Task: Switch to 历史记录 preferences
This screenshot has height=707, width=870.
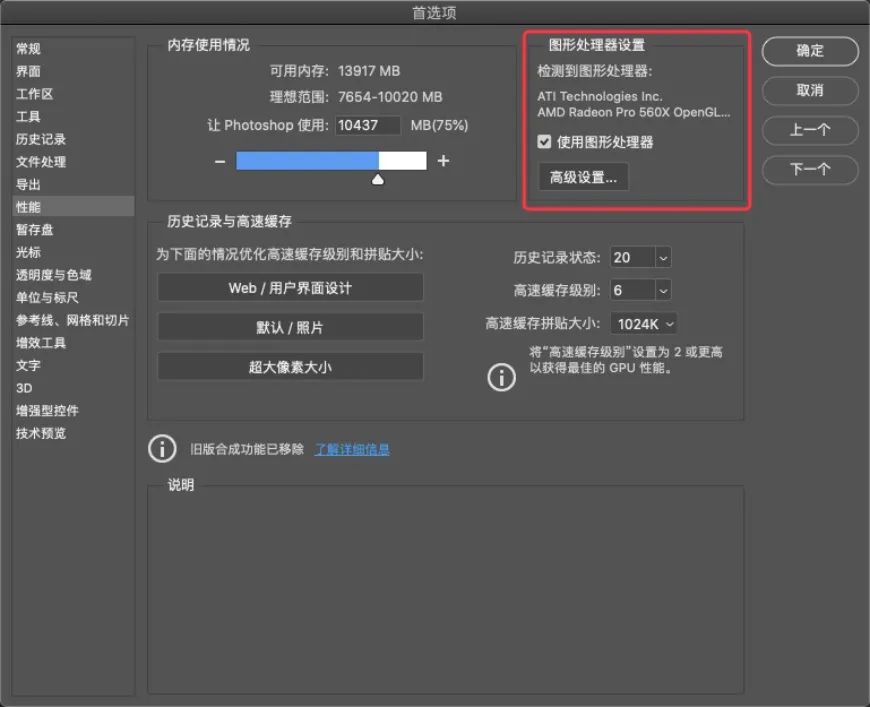Action: coord(73,139)
